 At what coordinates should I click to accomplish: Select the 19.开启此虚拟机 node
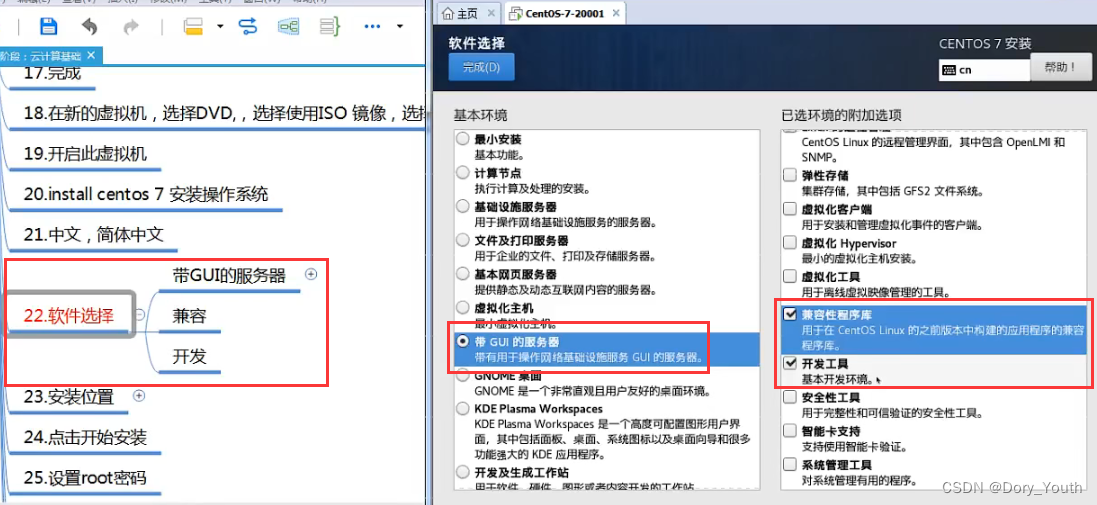pos(85,154)
